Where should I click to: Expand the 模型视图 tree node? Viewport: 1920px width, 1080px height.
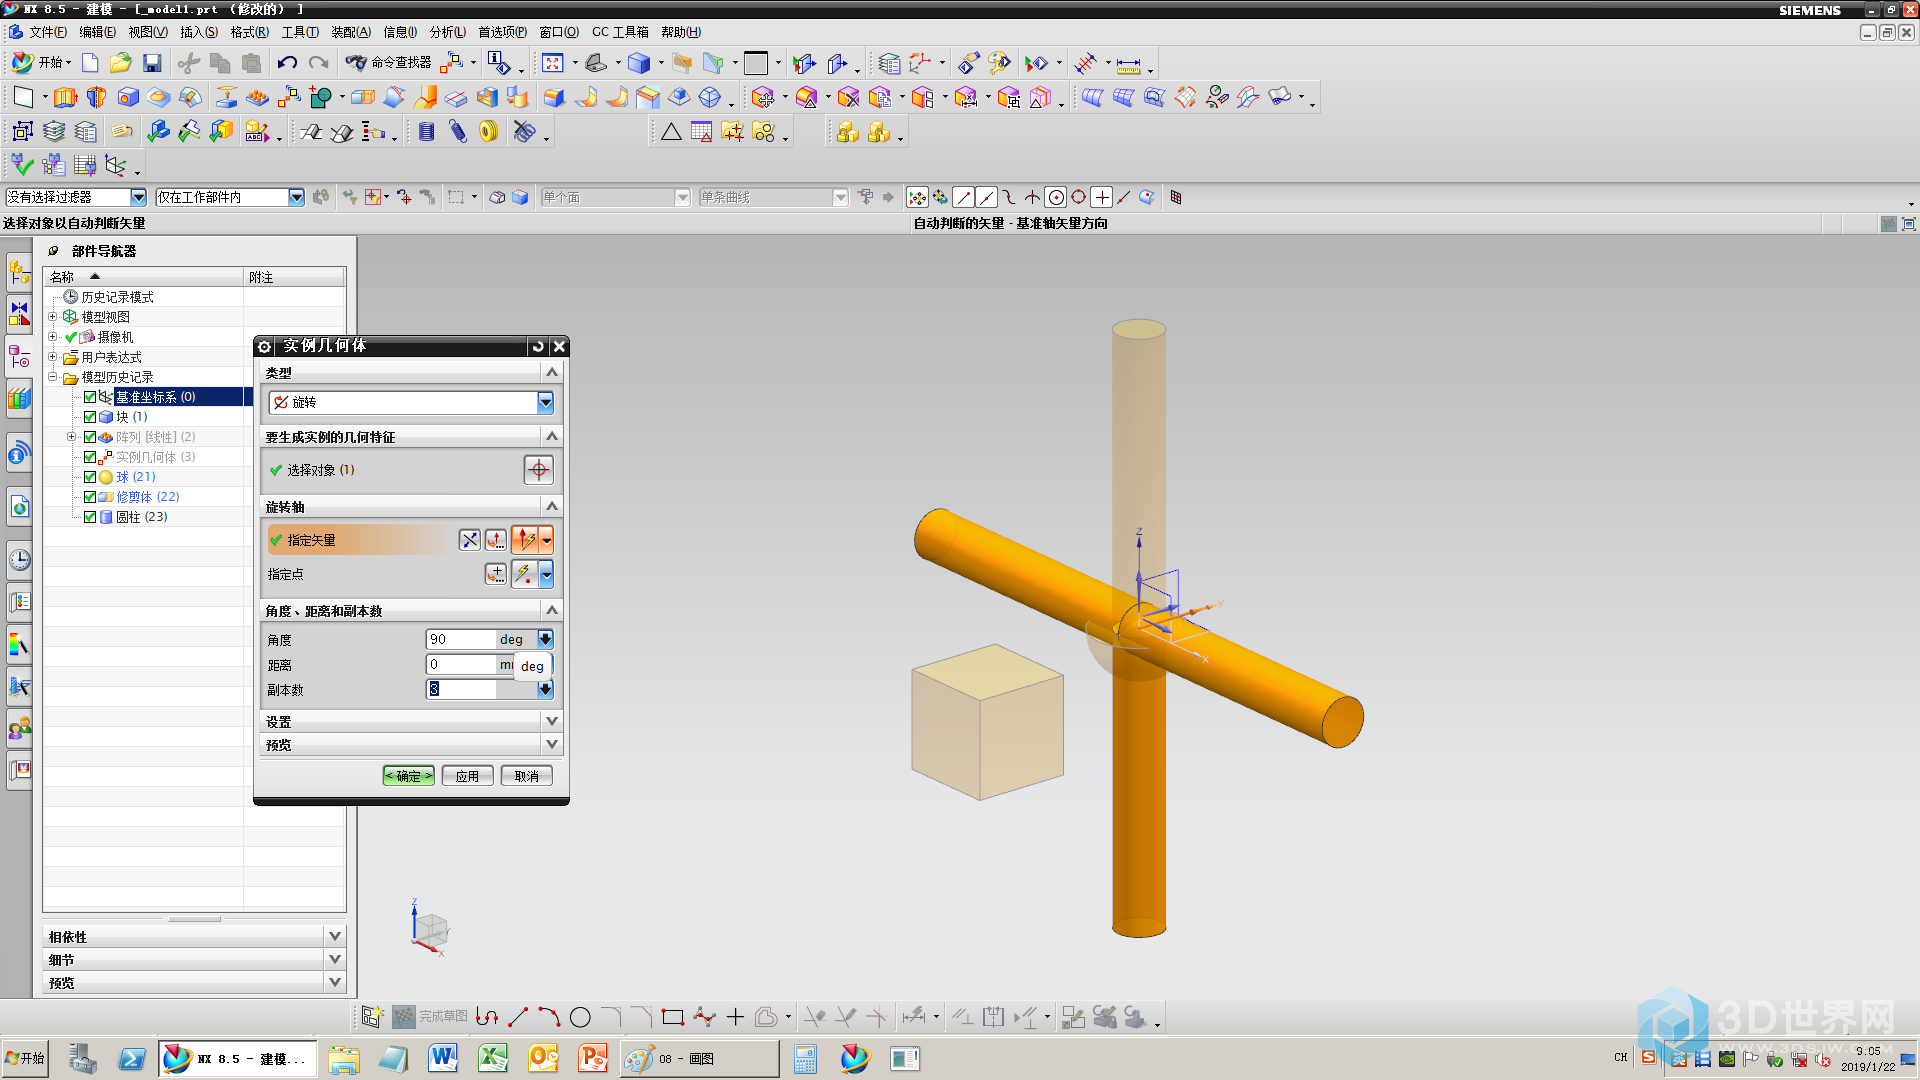pyautogui.click(x=53, y=317)
